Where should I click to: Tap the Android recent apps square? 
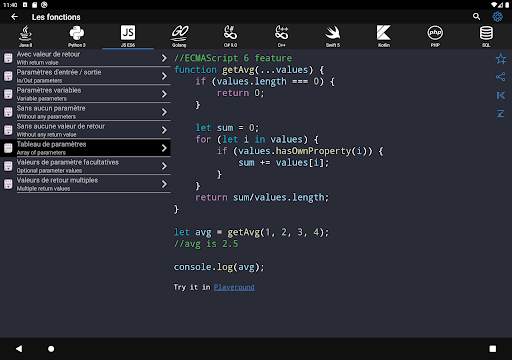point(493,349)
